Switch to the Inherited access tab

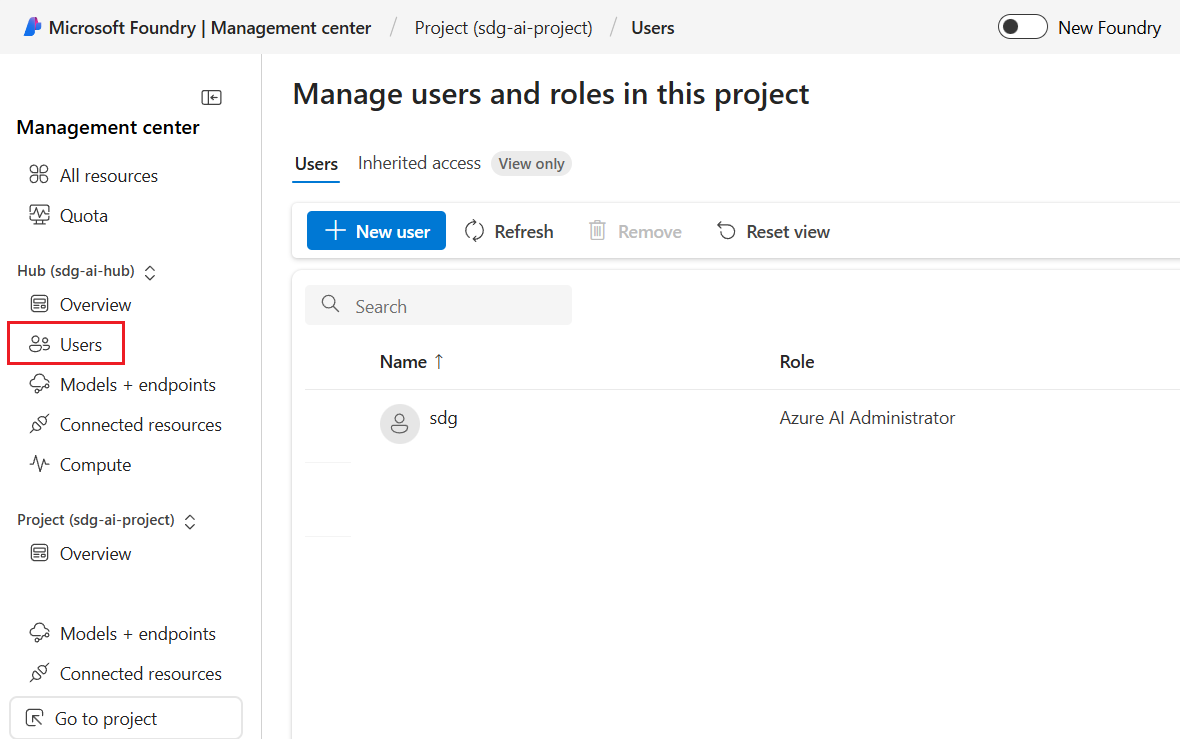click(419, 163)
